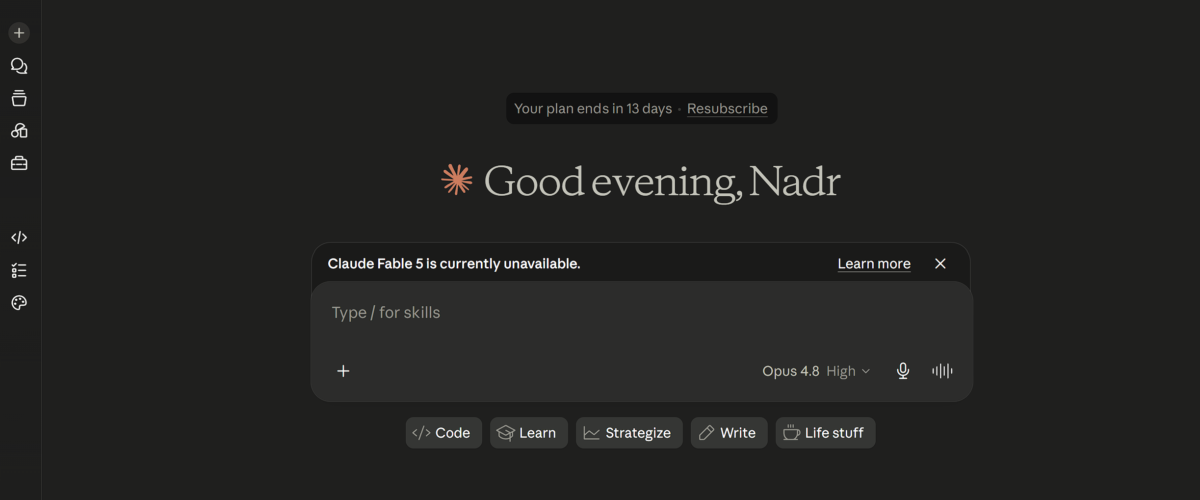Open the Artifacts shapes icon in sidebar
This screenshot has height=500, width=1200.
click(19, 131)
